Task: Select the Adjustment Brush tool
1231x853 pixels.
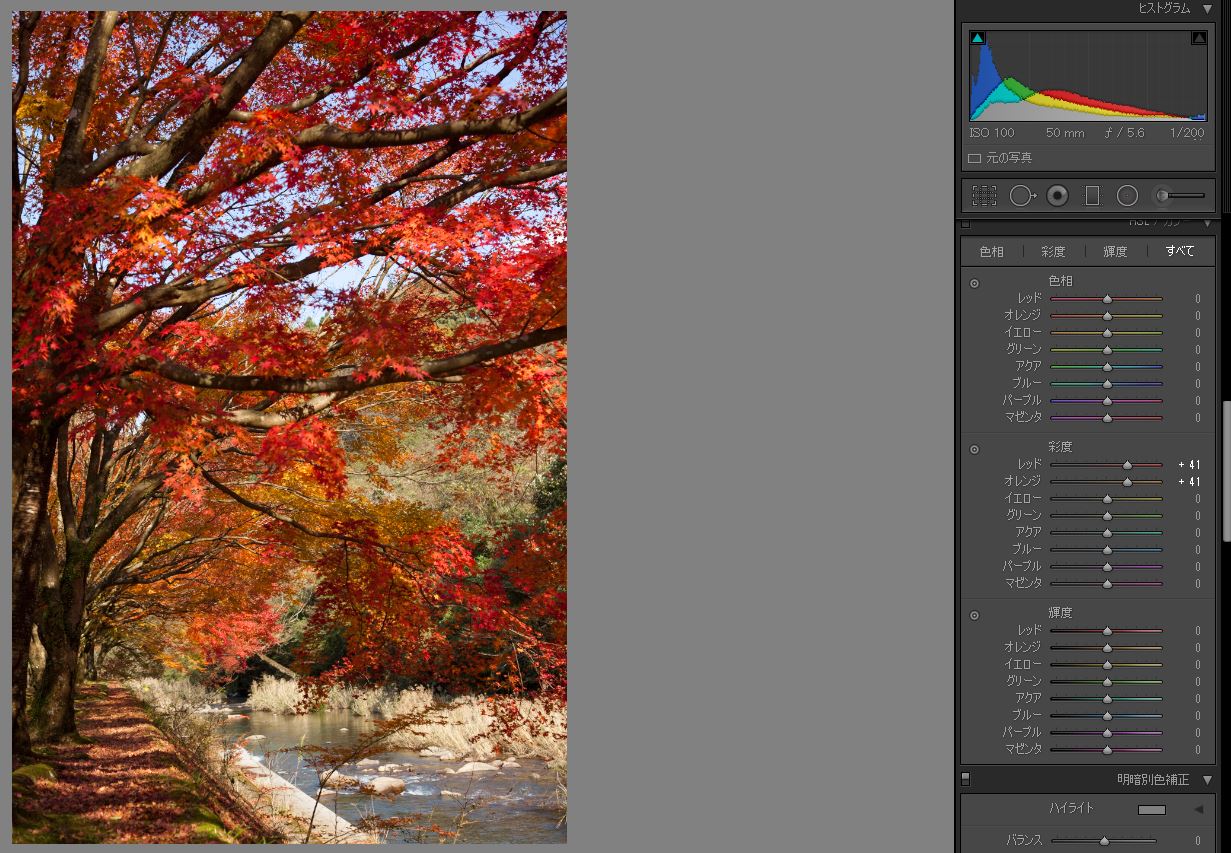Action: coord(1180,196)
